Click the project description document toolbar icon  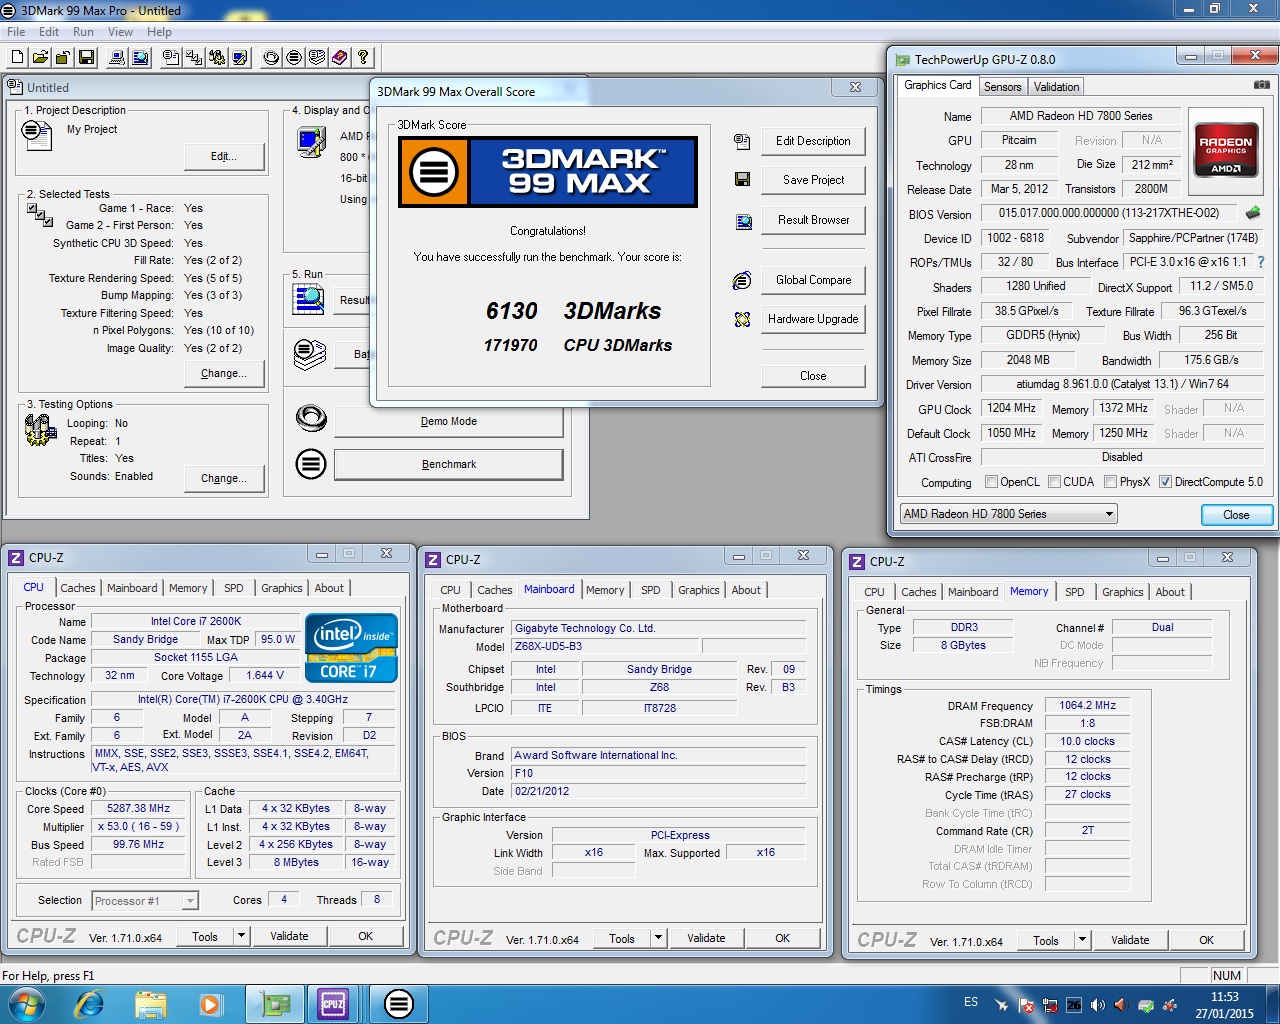[171, 57]
